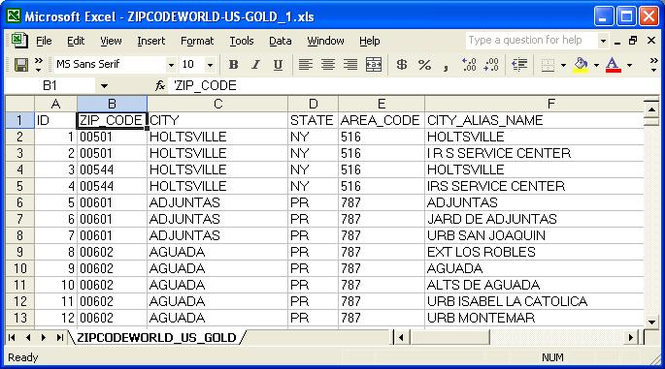Restore the workbook window in menu bar
This screenshot has height=369, width=665.
633,41
